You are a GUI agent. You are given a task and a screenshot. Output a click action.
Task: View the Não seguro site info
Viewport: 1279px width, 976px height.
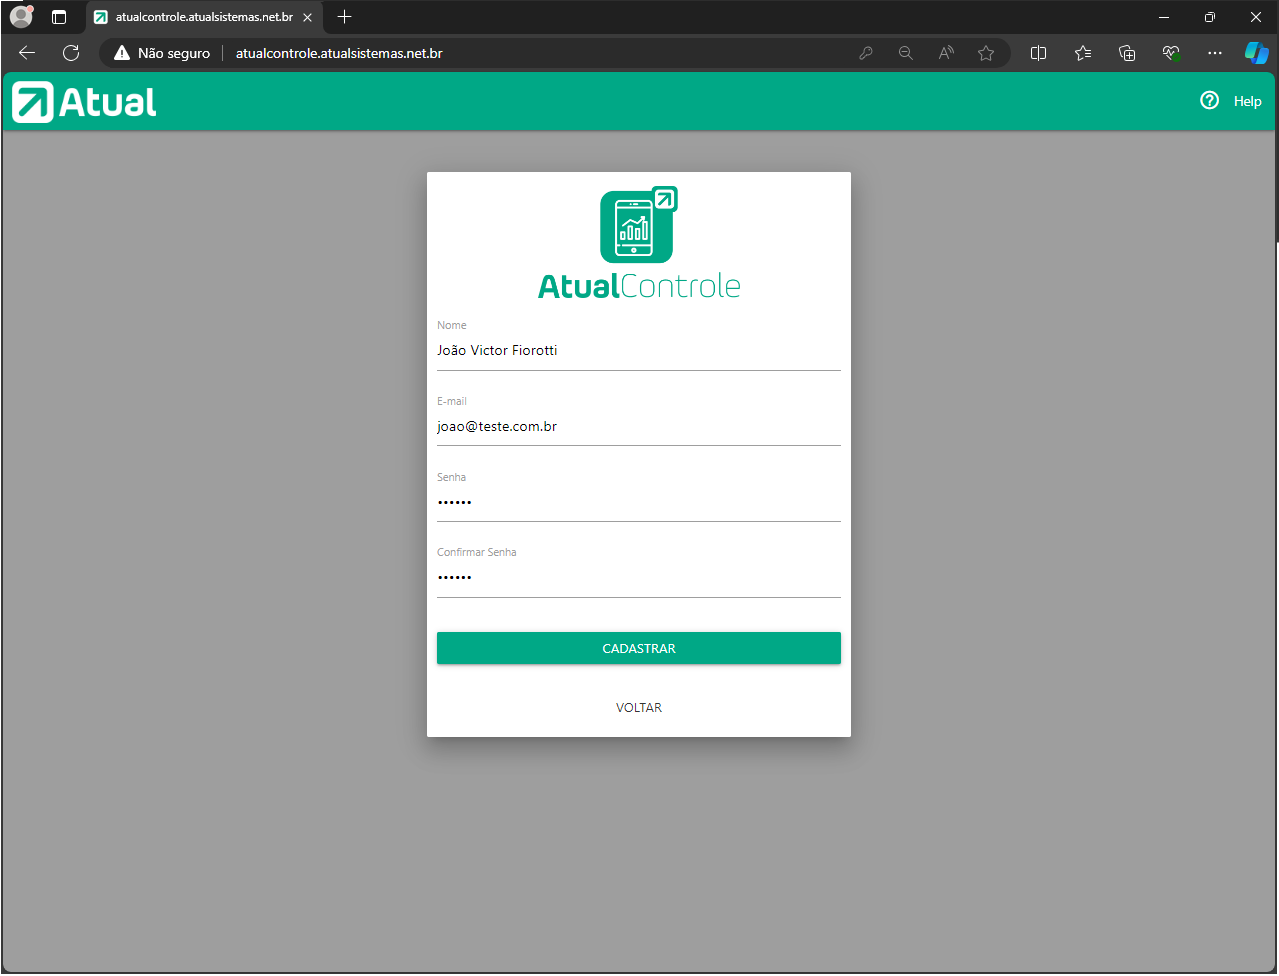pos(162,53)
